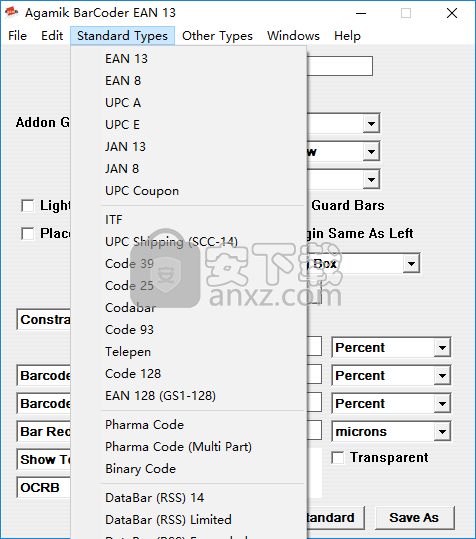Open the Box combo box arrow
Screen dimensions: 476x539
point(411,264)
